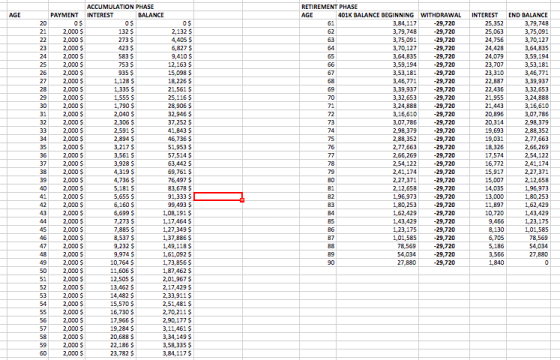Viewport: 560px width, 360px height.
Task: Select balance cell 99,493 $ for age 42
Action: pos(164,205)
